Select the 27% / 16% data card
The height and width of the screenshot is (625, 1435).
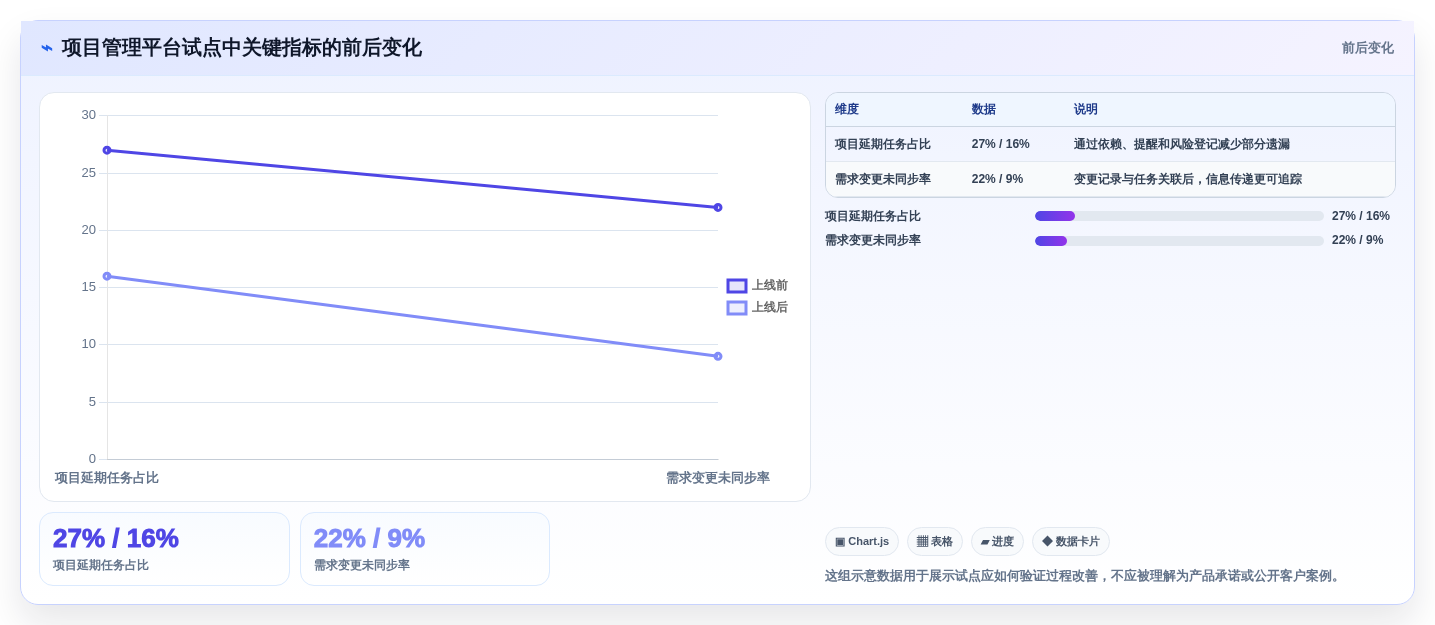click(165, 549)
